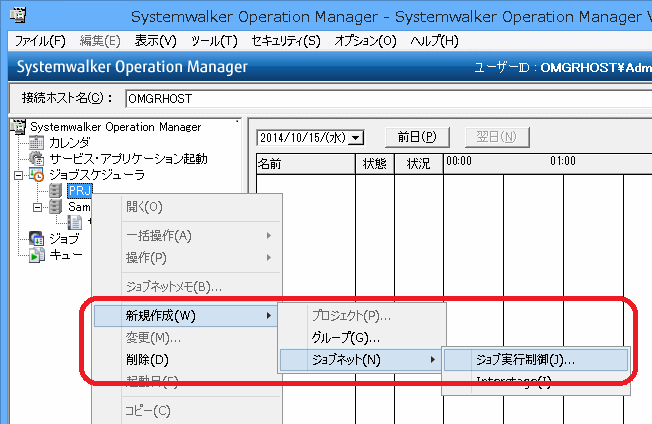
Task: Open the ヘルプ(H) menu
Action: (x=434, y=41)
